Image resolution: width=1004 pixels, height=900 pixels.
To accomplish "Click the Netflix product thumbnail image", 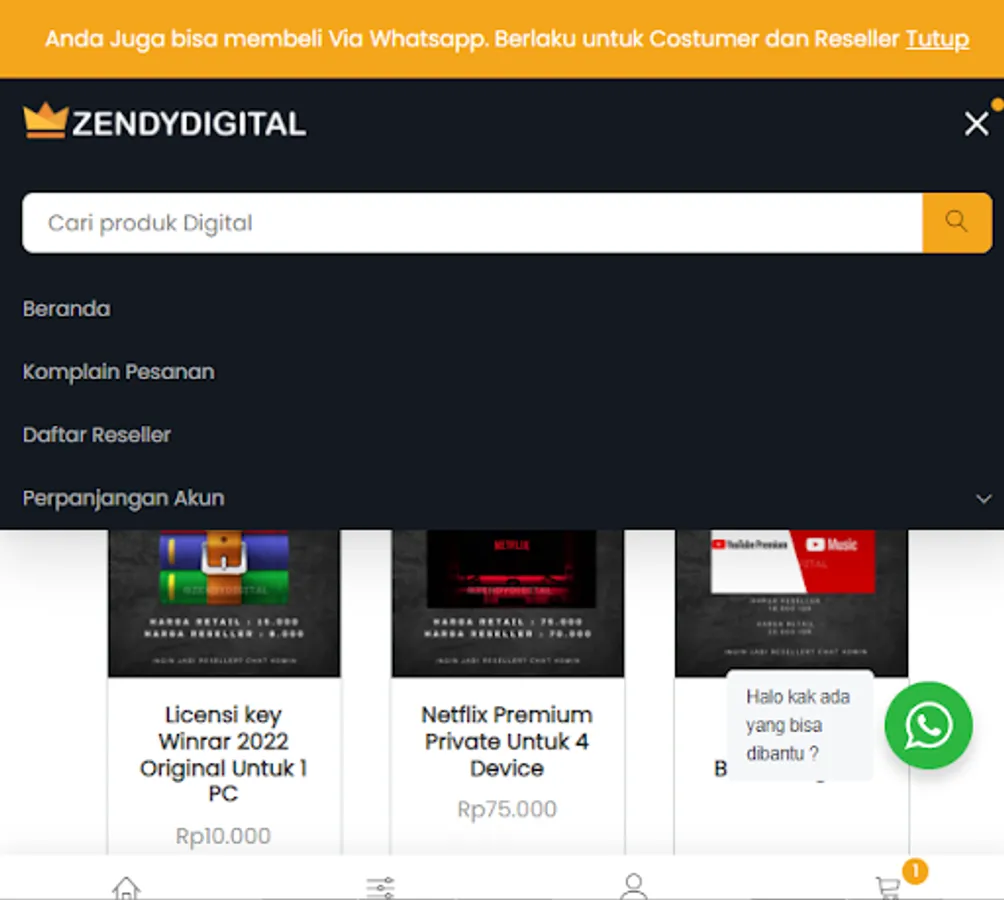I will (508, 602).
